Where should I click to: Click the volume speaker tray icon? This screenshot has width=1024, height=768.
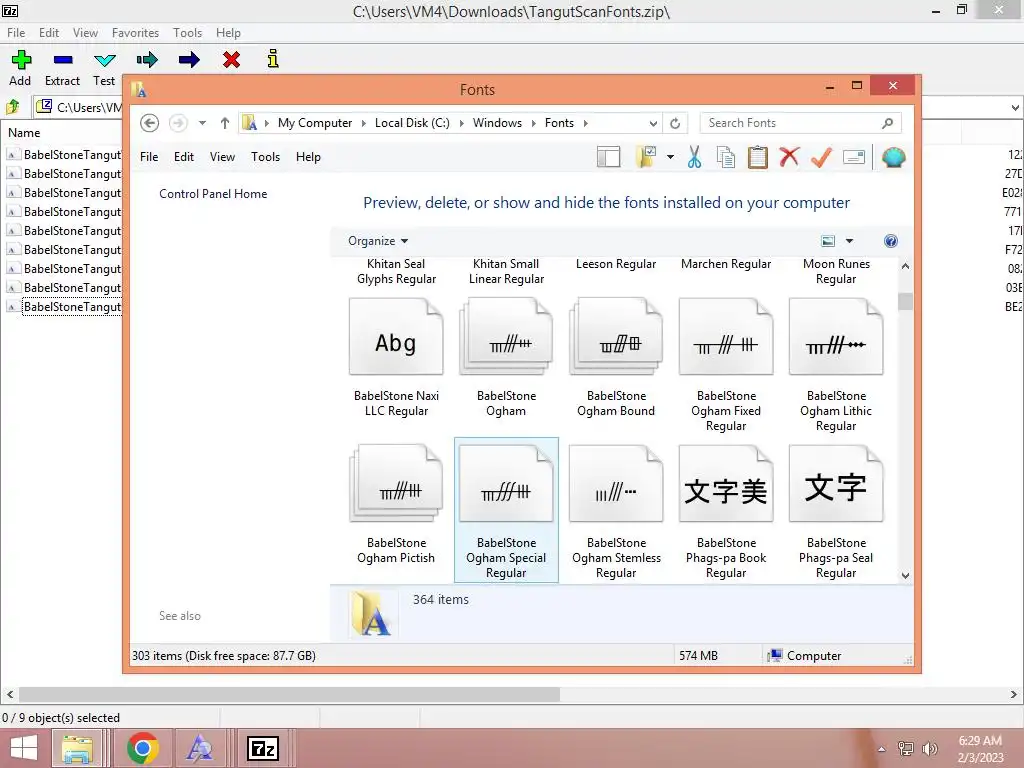click(x=929, y=748)
